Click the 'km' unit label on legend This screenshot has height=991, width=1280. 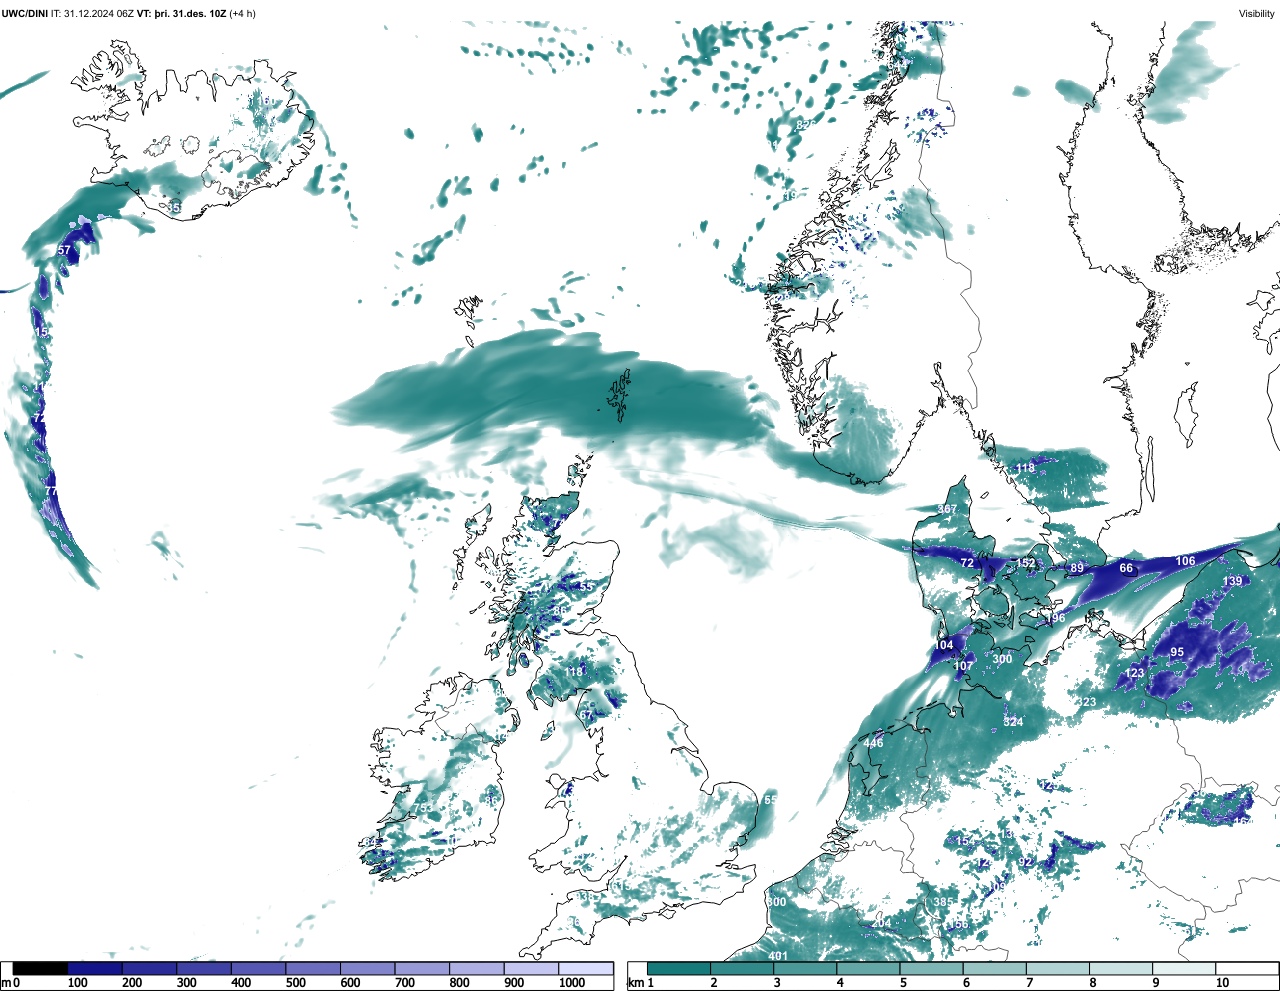point(636,983)
